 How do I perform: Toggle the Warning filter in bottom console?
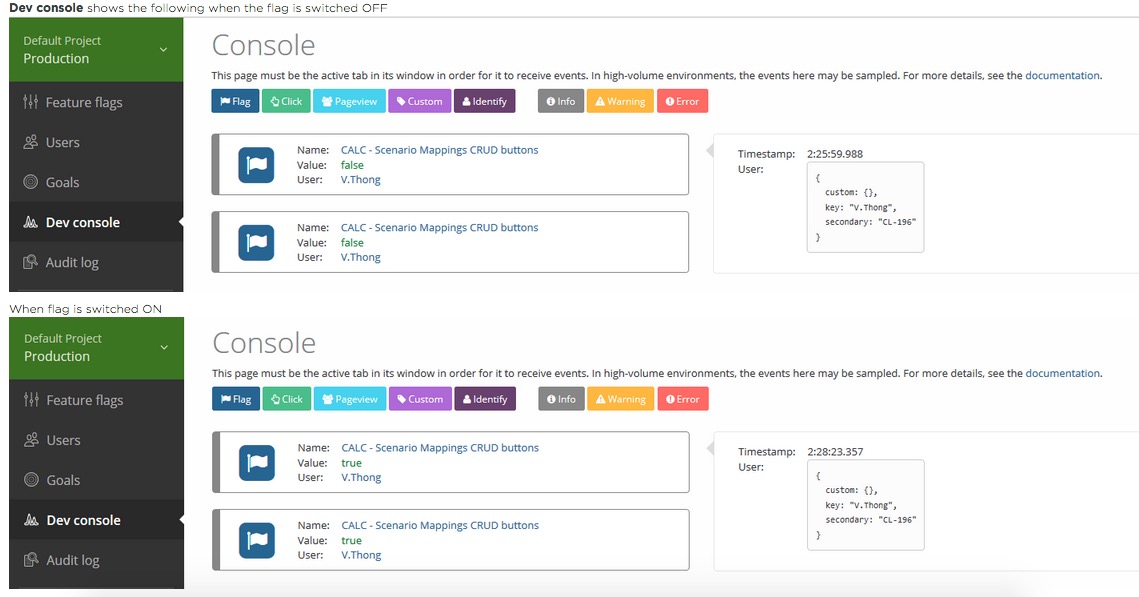(620, 399)
